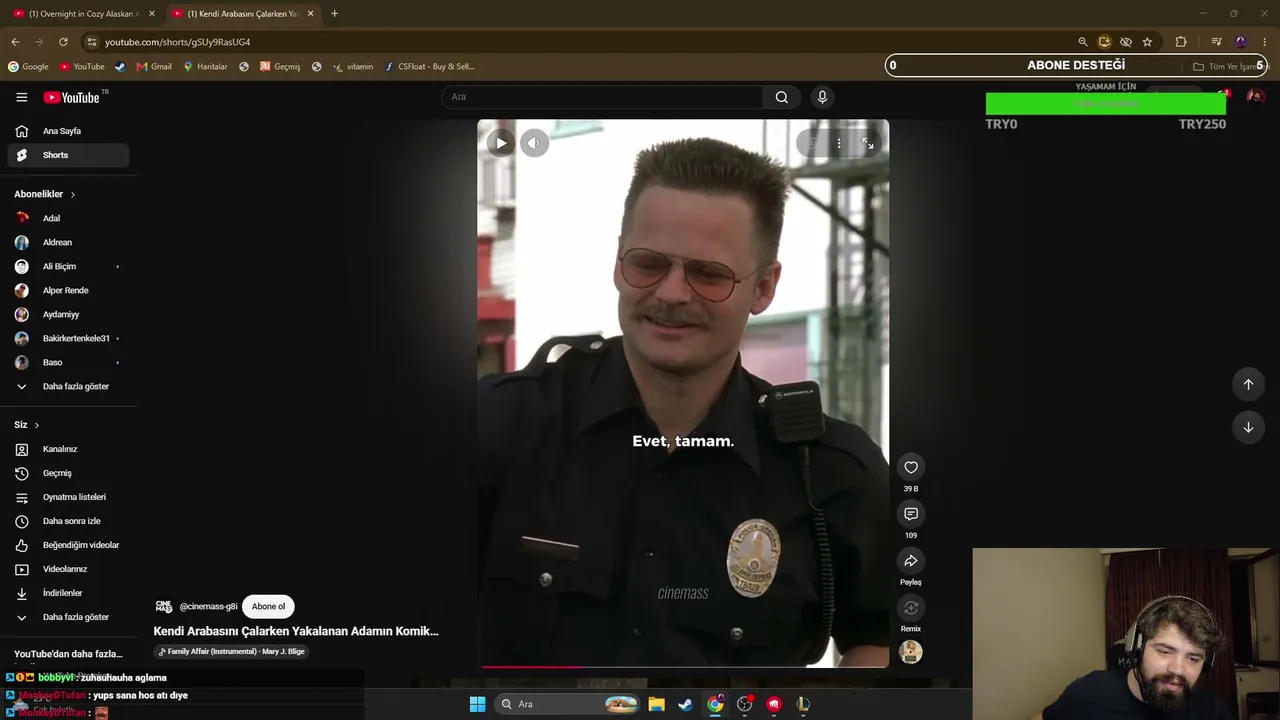Open the vitamin bookmark
Viewport: 1280px width, 720px height.
[353, 67]
